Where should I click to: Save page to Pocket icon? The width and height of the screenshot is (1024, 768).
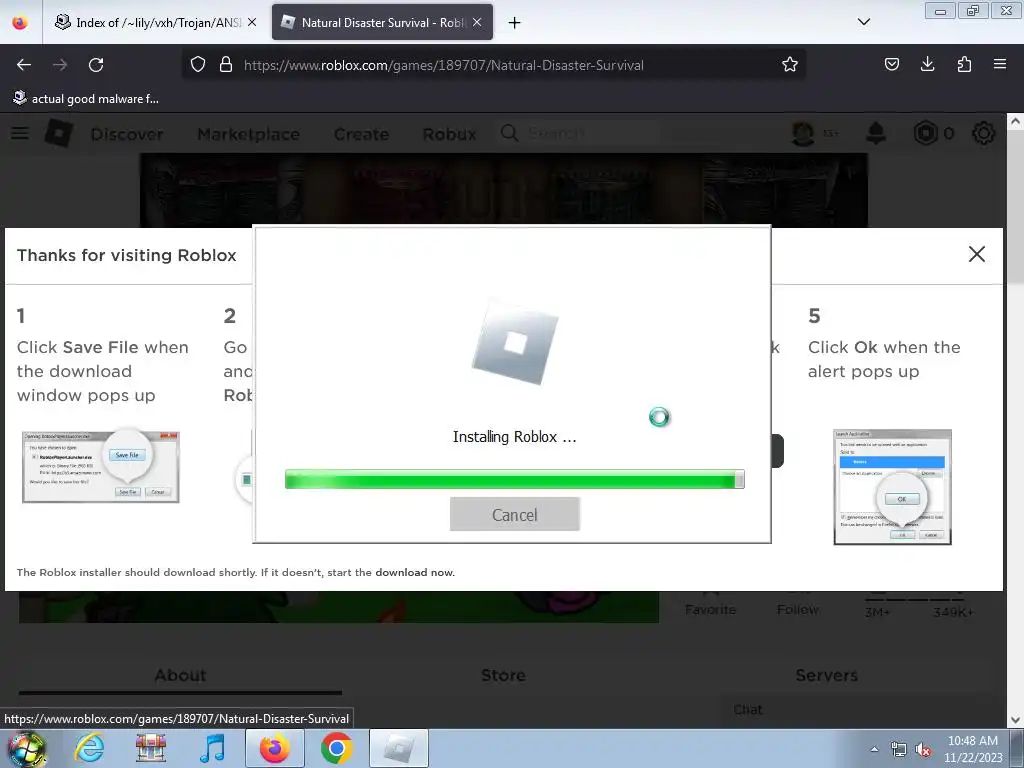coord(891,64)
